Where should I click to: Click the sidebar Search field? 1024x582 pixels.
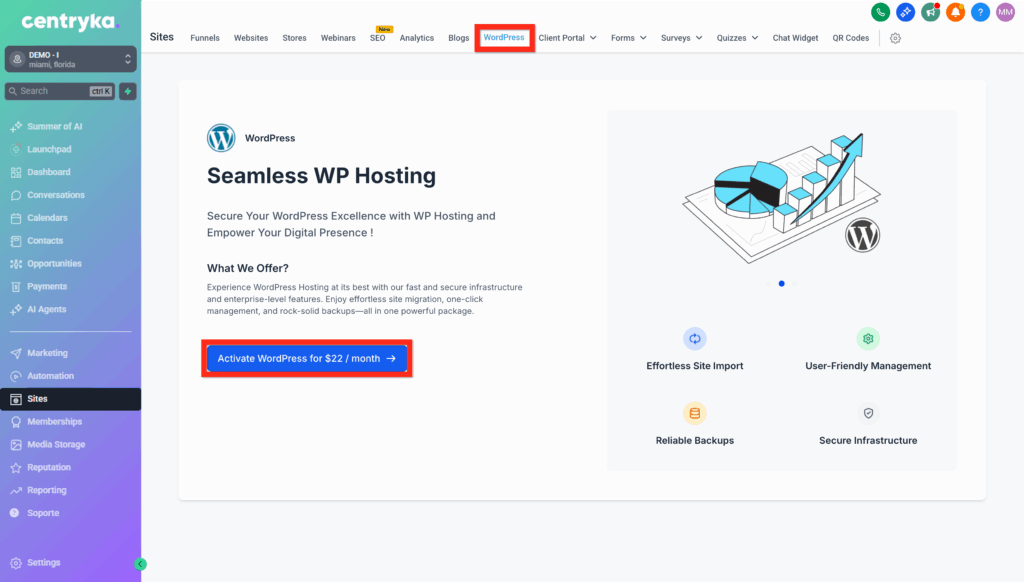(x=60, y=91)
